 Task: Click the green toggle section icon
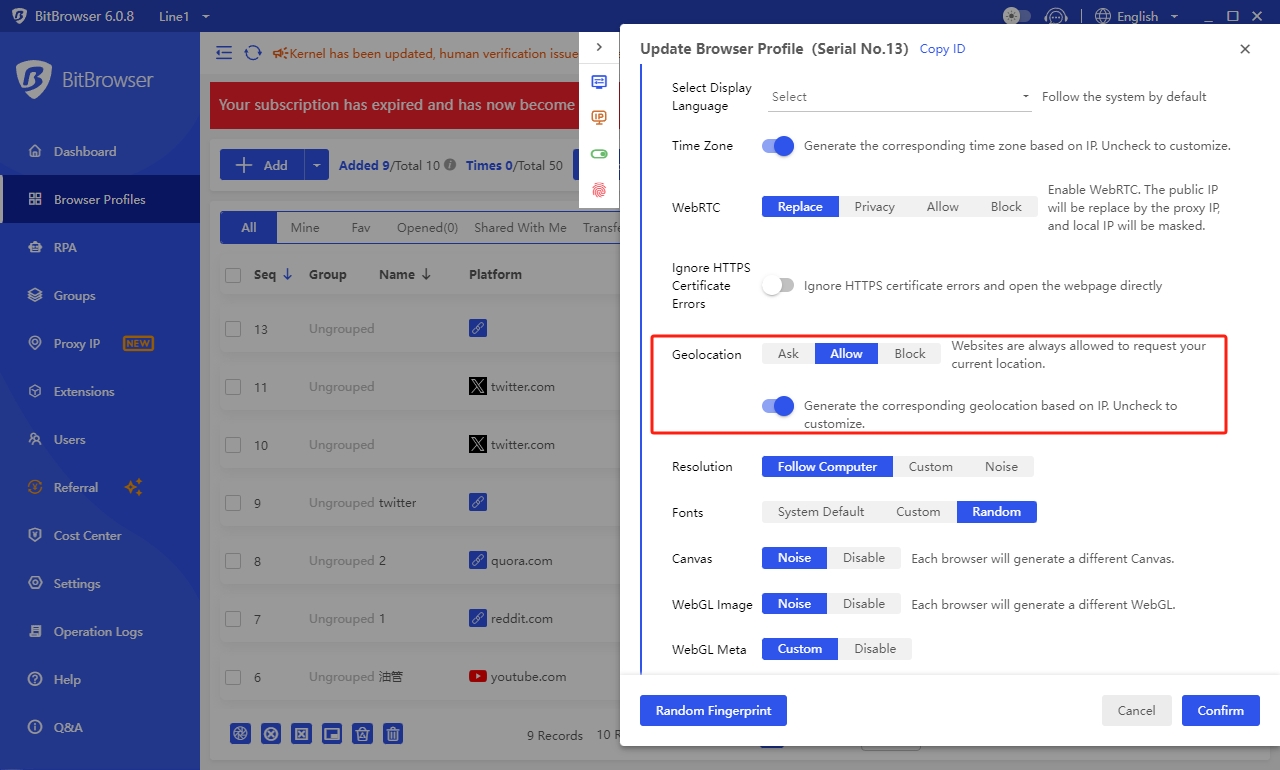pyautogui.click(x=599, y=154)
